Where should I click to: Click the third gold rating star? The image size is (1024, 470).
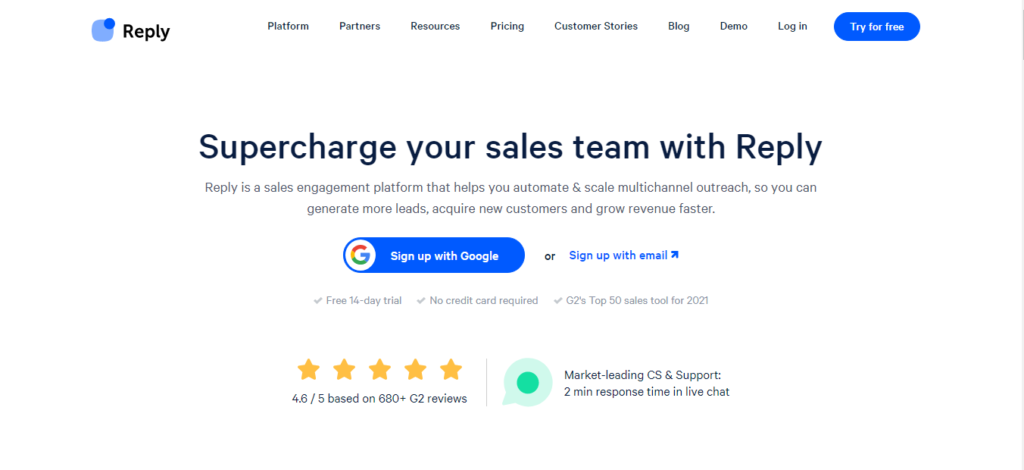pyautogui.click(x=380, y=370)
